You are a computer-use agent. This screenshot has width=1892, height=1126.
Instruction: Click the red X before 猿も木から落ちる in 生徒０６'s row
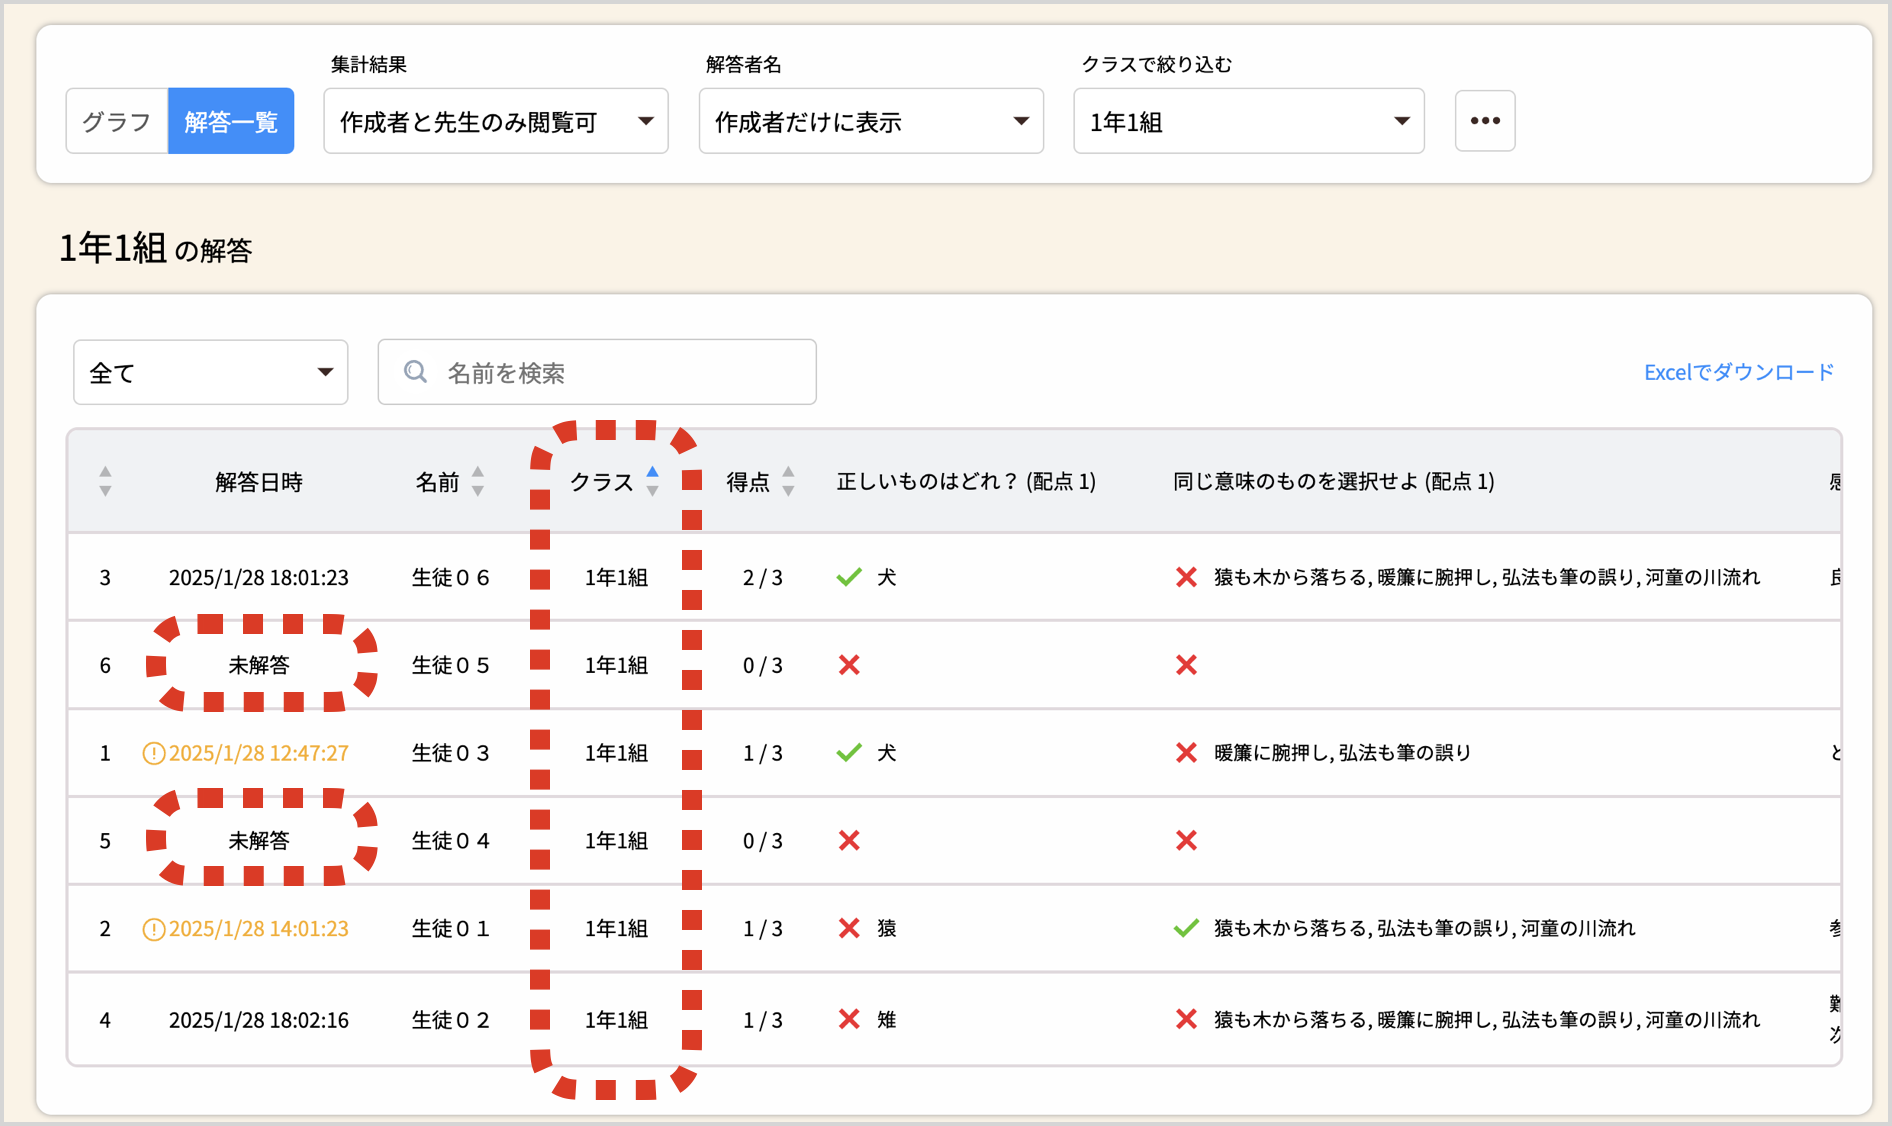click(1186, 577)
